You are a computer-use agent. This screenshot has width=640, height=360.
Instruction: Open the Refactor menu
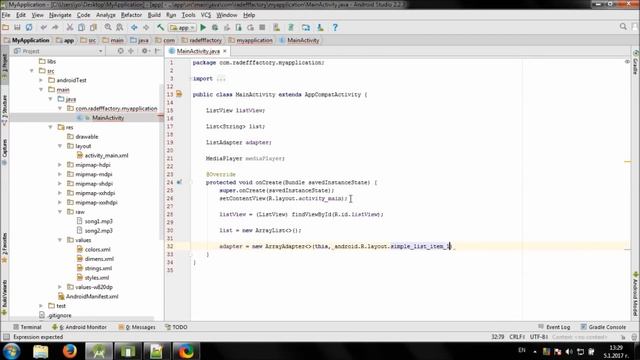[131, 15]
